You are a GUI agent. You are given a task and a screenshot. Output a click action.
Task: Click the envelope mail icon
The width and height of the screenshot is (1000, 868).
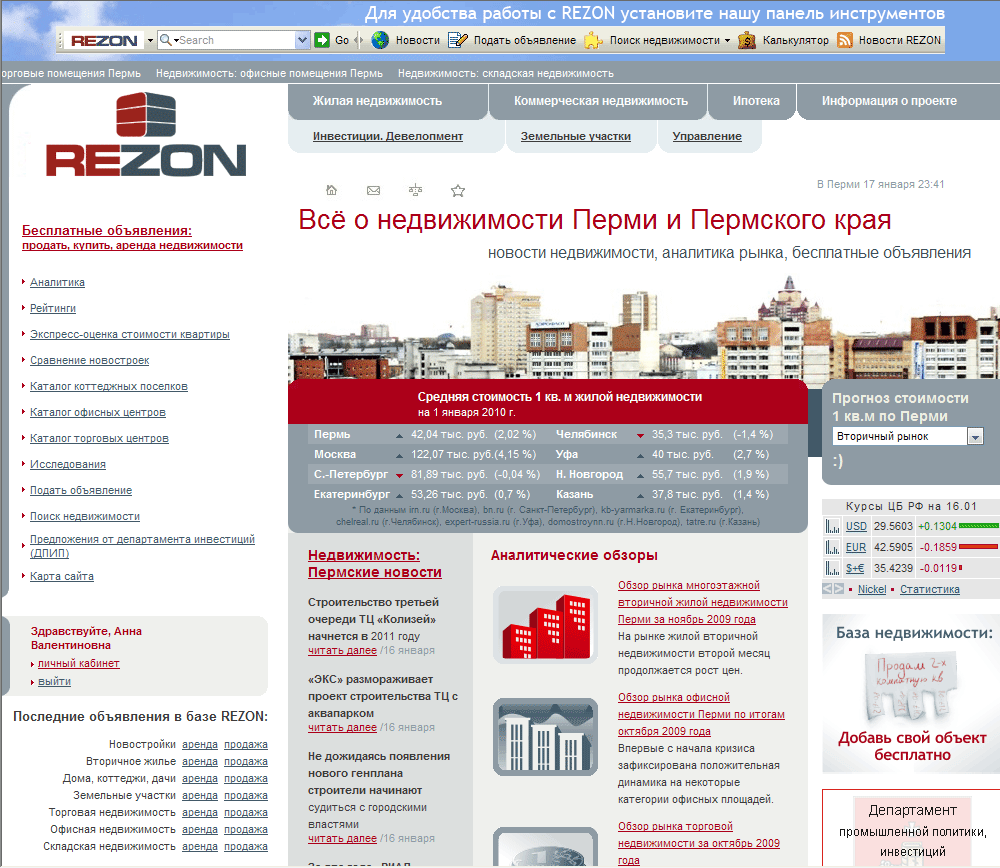click(x=374, y=190)
